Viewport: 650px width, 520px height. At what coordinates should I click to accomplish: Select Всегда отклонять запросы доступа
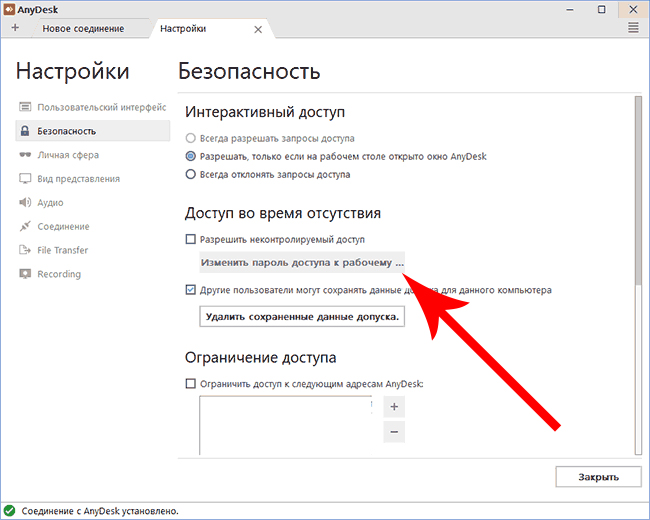point(190,174)
